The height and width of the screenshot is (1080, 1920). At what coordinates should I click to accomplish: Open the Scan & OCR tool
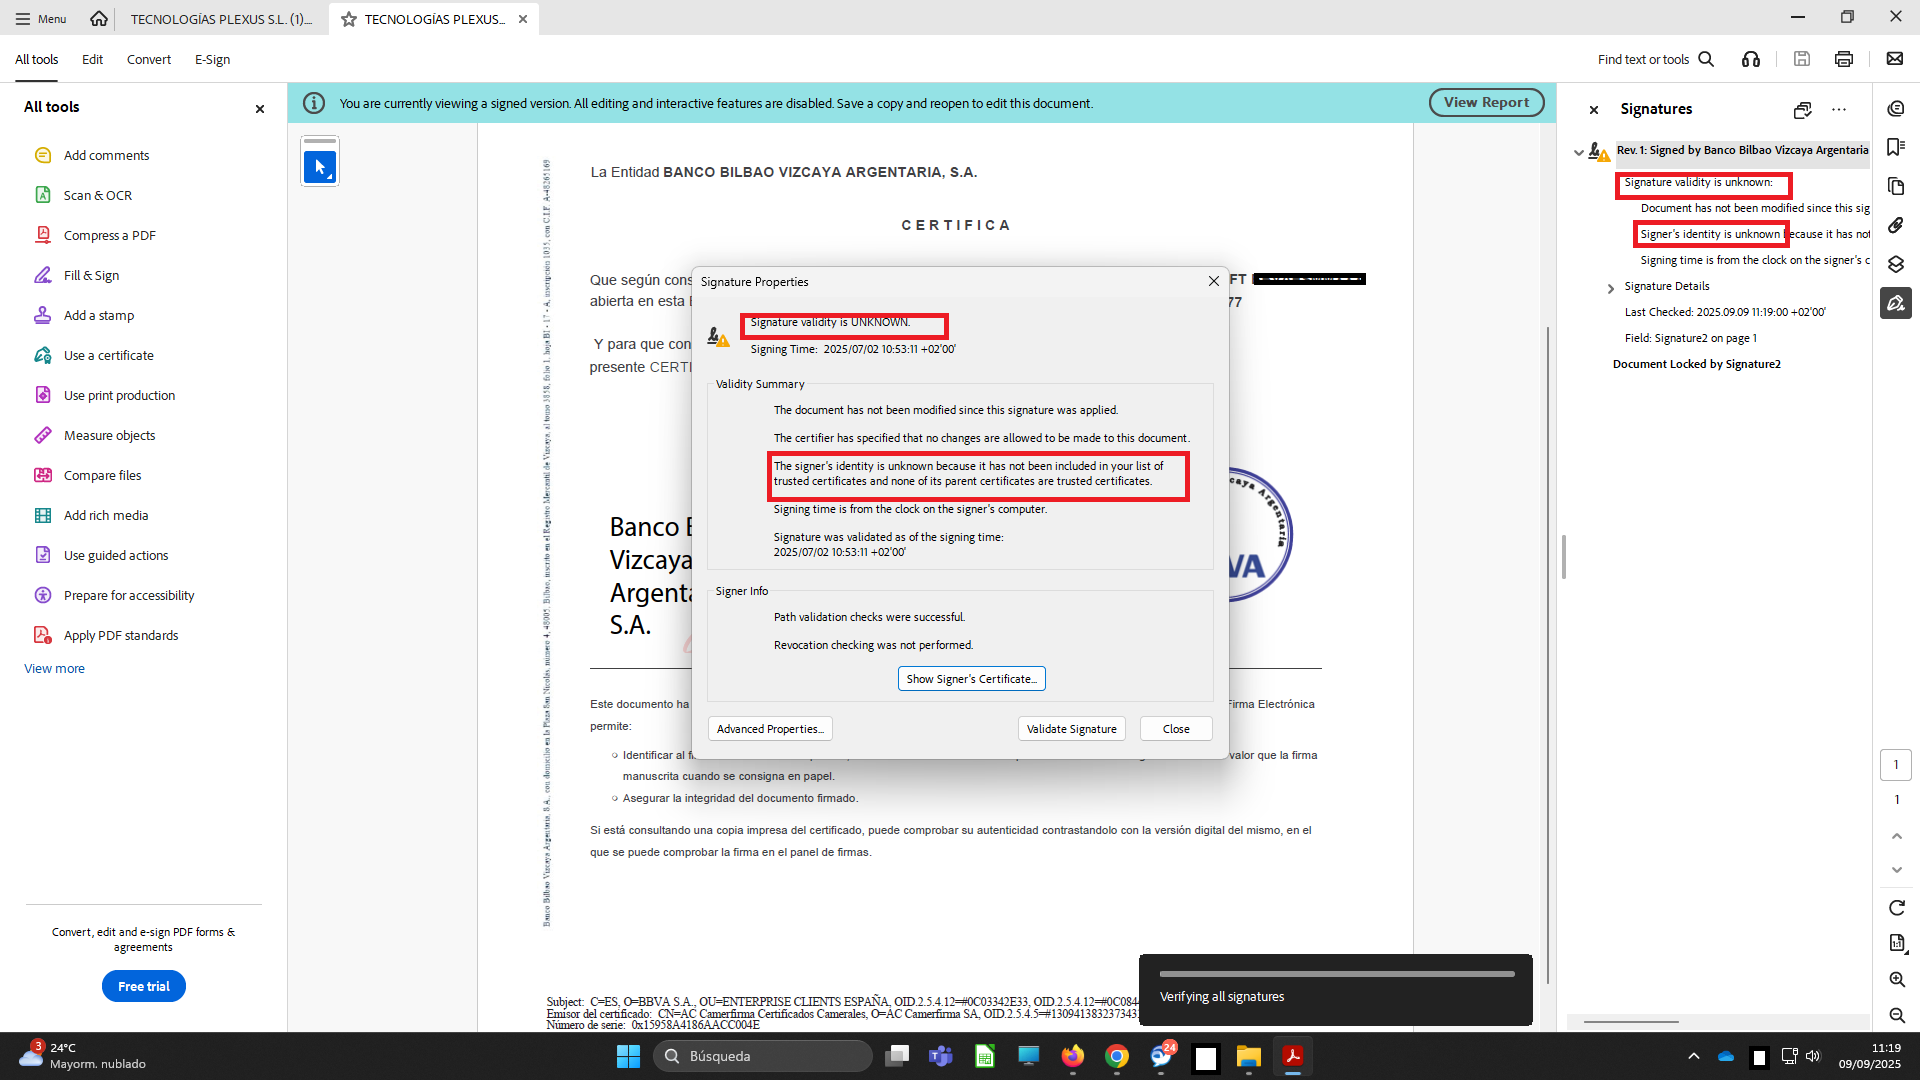[97, 195]
